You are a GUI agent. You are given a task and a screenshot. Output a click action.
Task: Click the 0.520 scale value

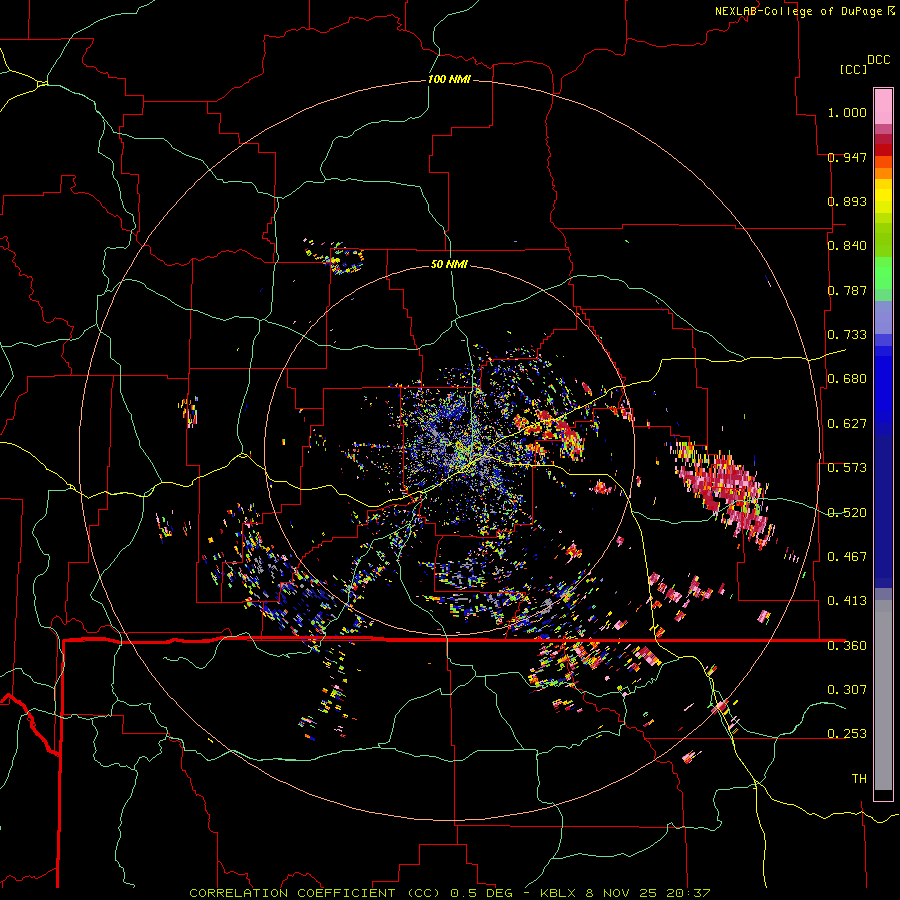tap(847, 513)
